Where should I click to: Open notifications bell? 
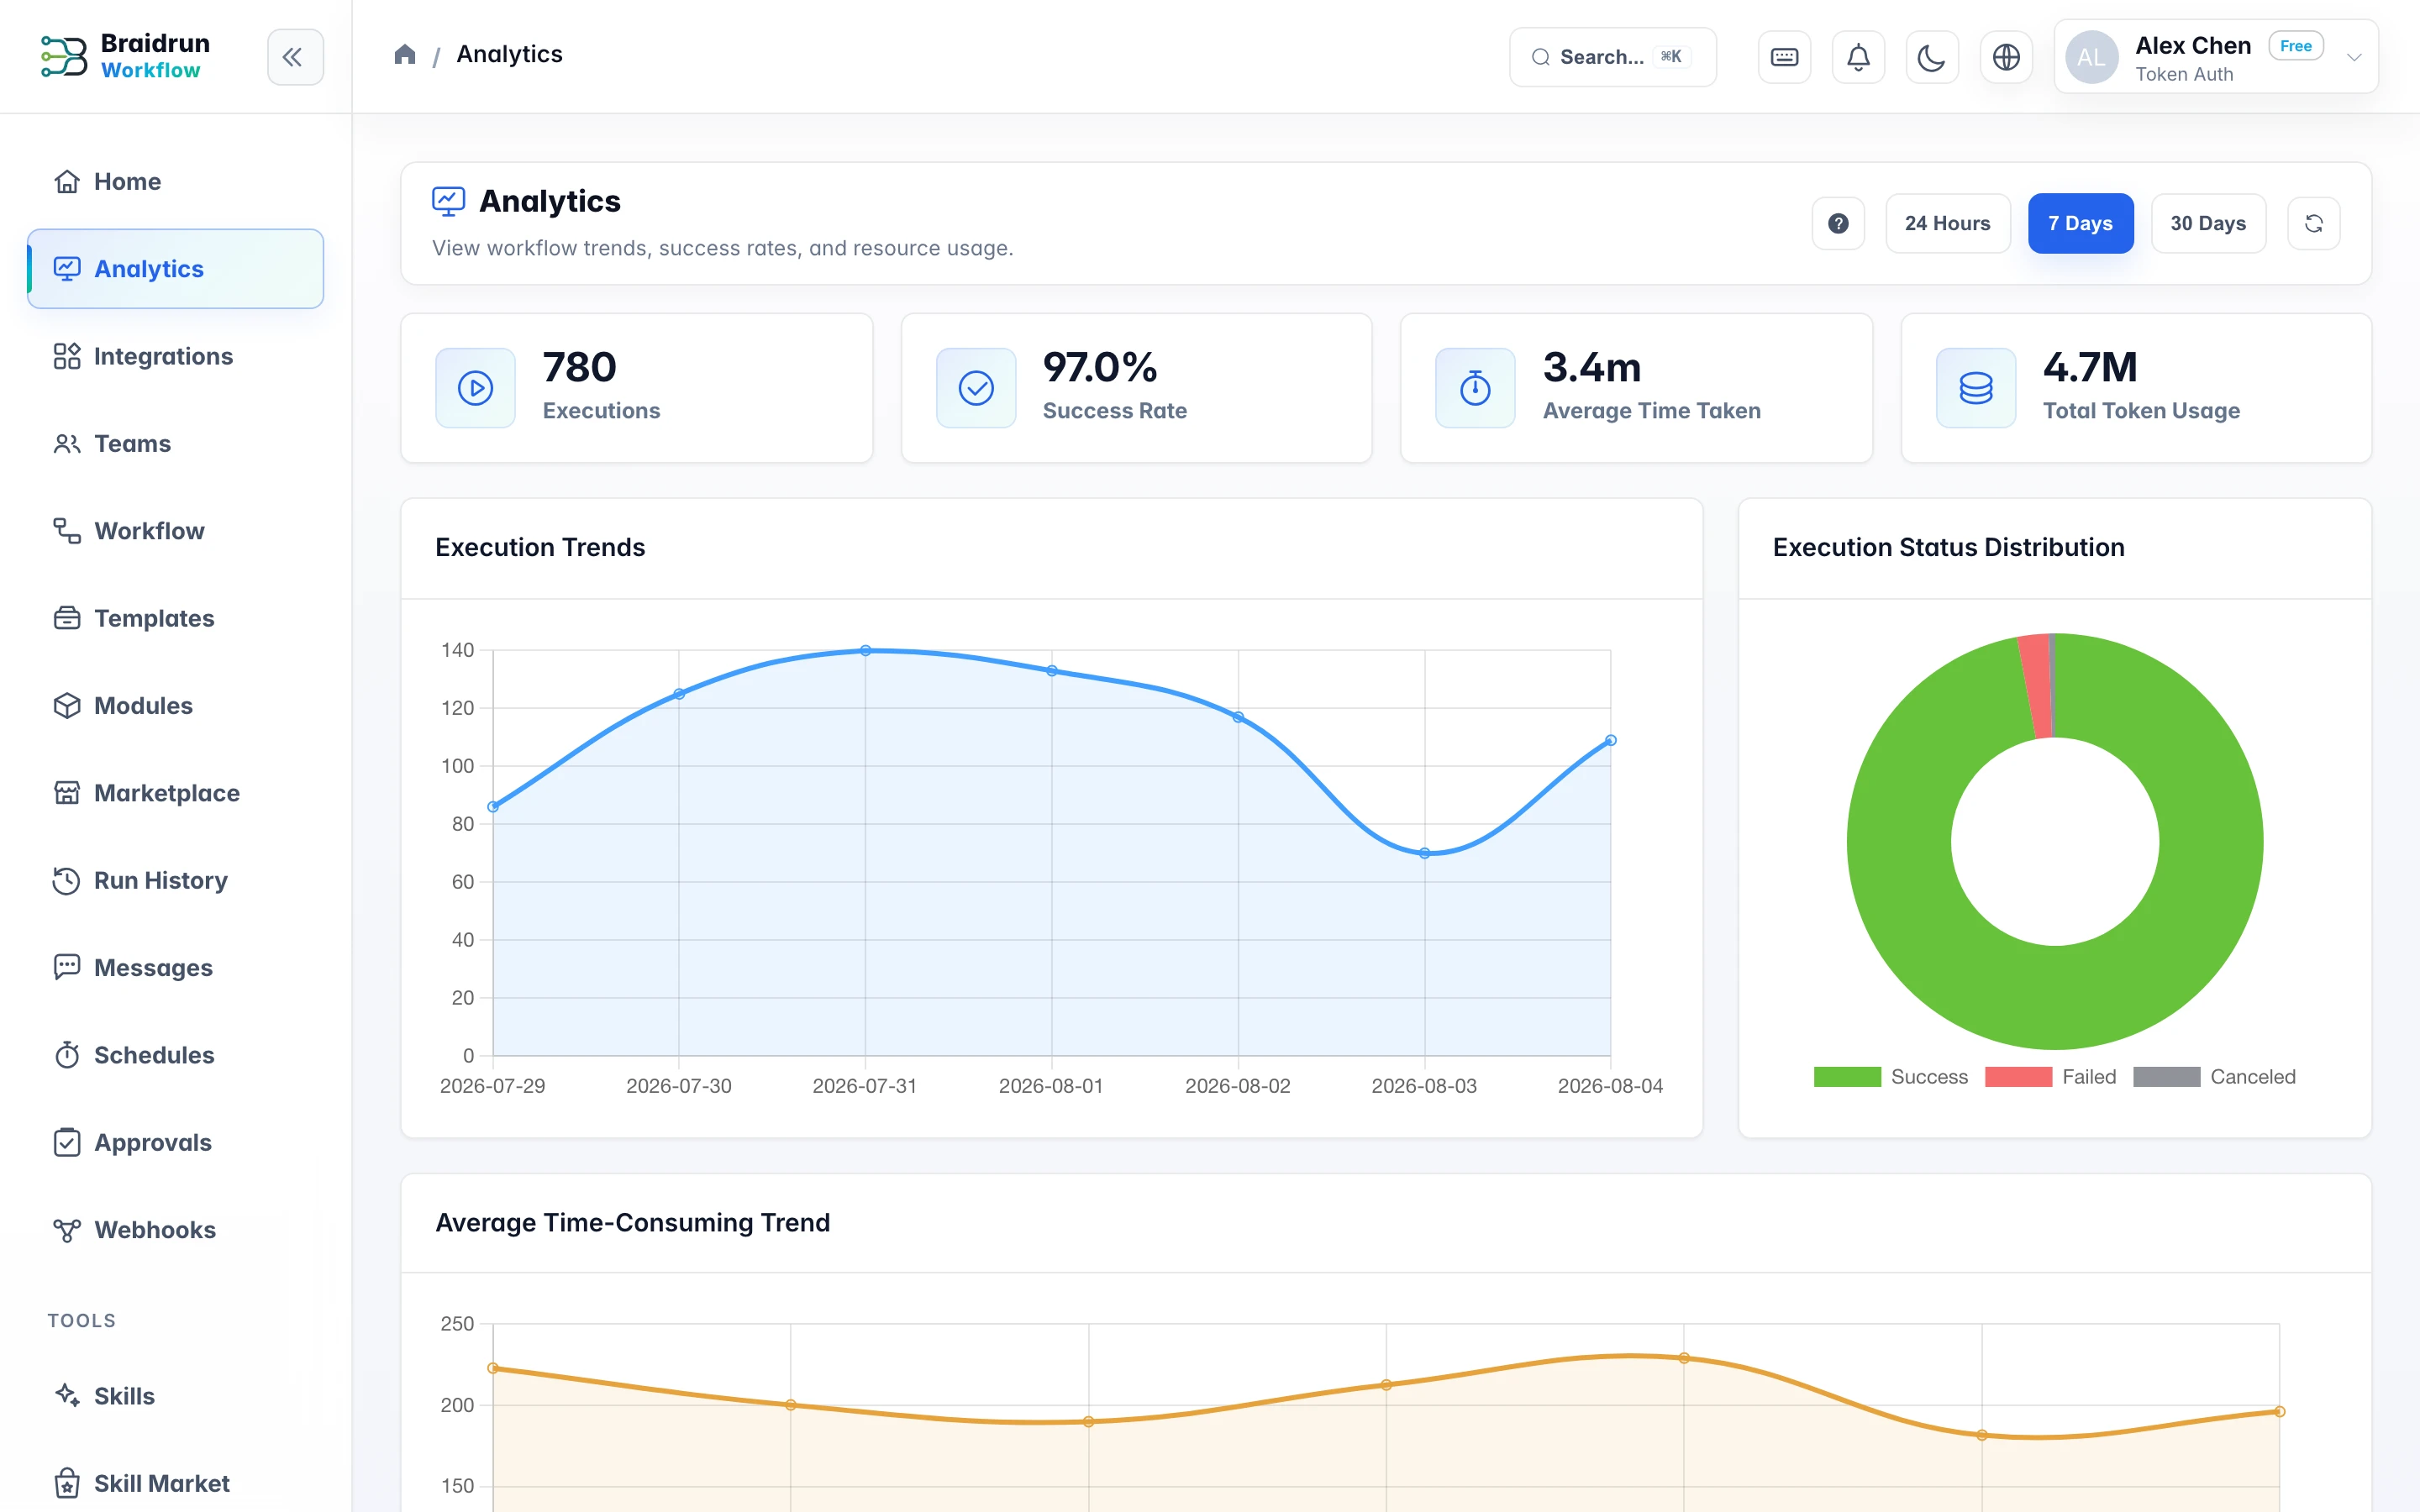[x=1858, y=57]
